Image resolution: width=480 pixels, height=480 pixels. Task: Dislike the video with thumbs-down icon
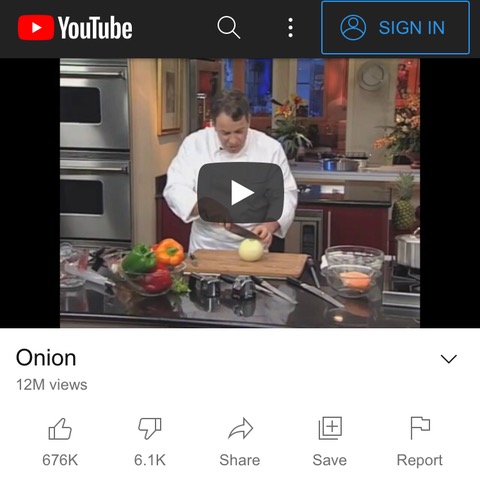point(150,428)
